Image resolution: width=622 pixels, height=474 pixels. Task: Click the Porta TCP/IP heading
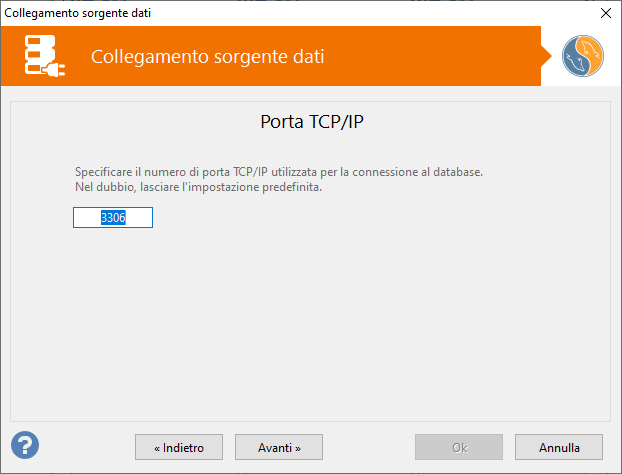point(309,123)
